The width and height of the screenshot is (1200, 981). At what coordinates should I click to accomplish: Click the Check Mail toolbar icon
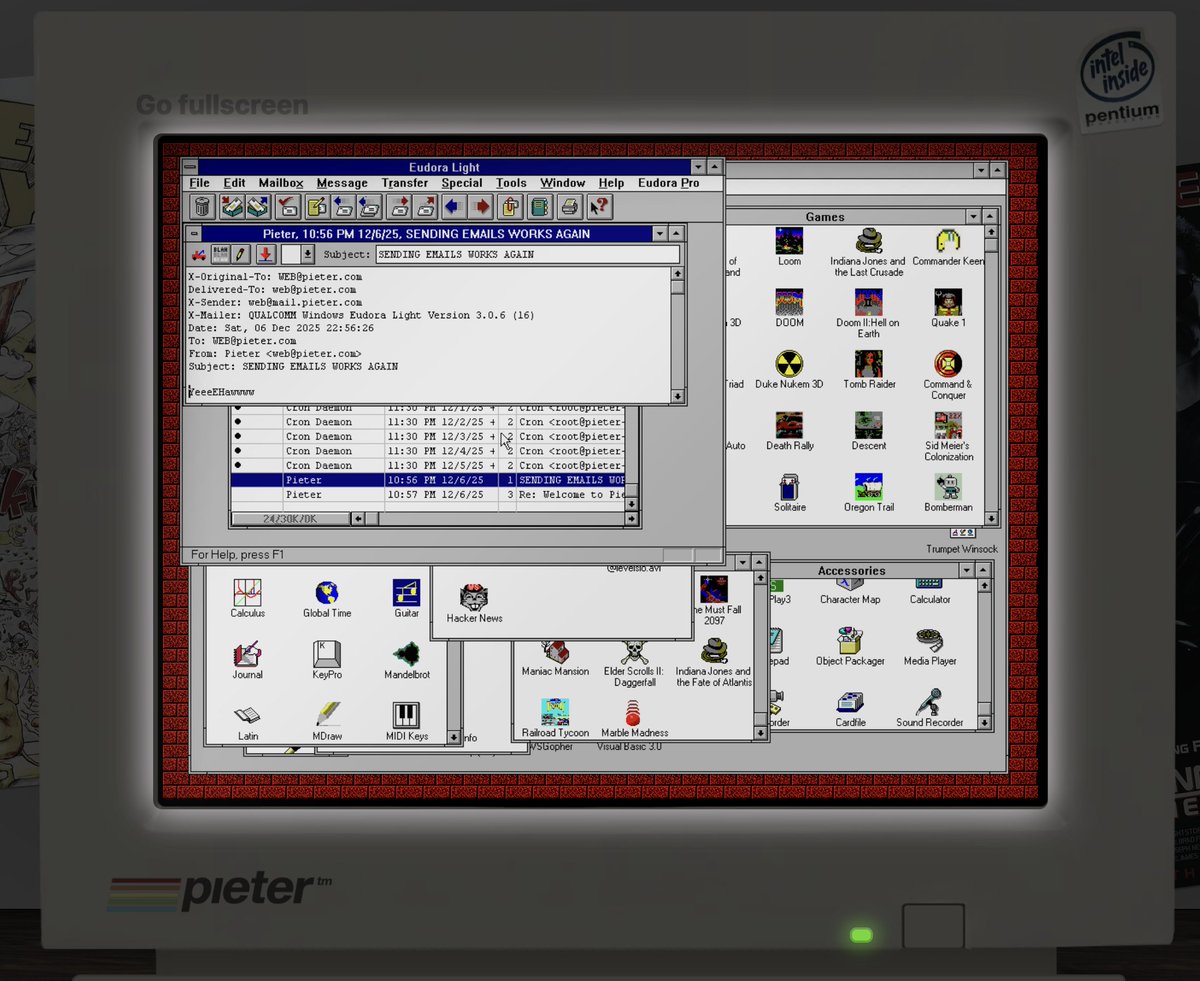[x=288, y=206]
